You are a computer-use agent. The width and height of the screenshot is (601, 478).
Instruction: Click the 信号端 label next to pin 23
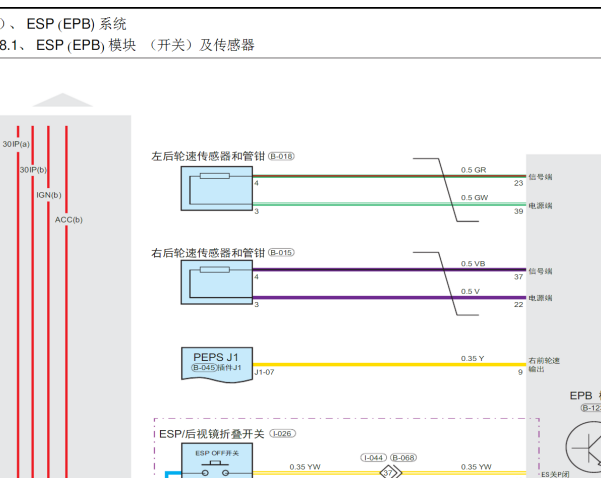click(540, 177)
